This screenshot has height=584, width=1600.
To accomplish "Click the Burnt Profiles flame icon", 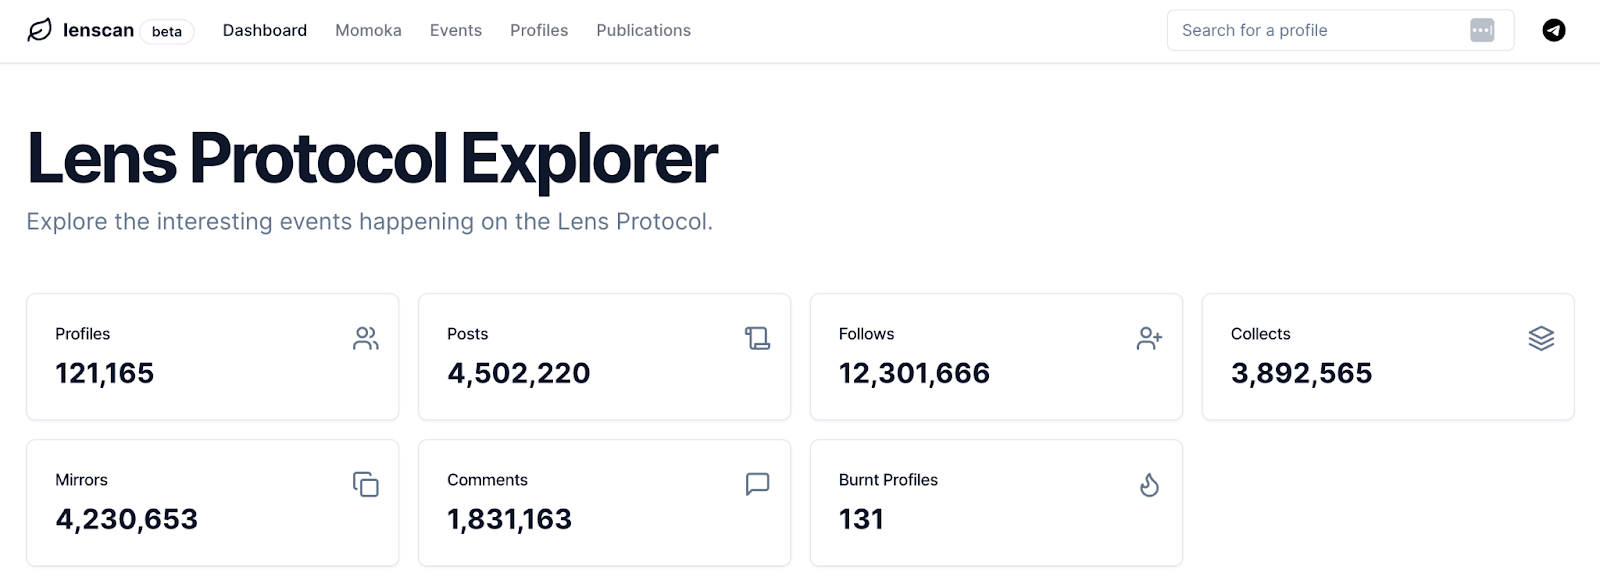I will (x=1149, y=485).
